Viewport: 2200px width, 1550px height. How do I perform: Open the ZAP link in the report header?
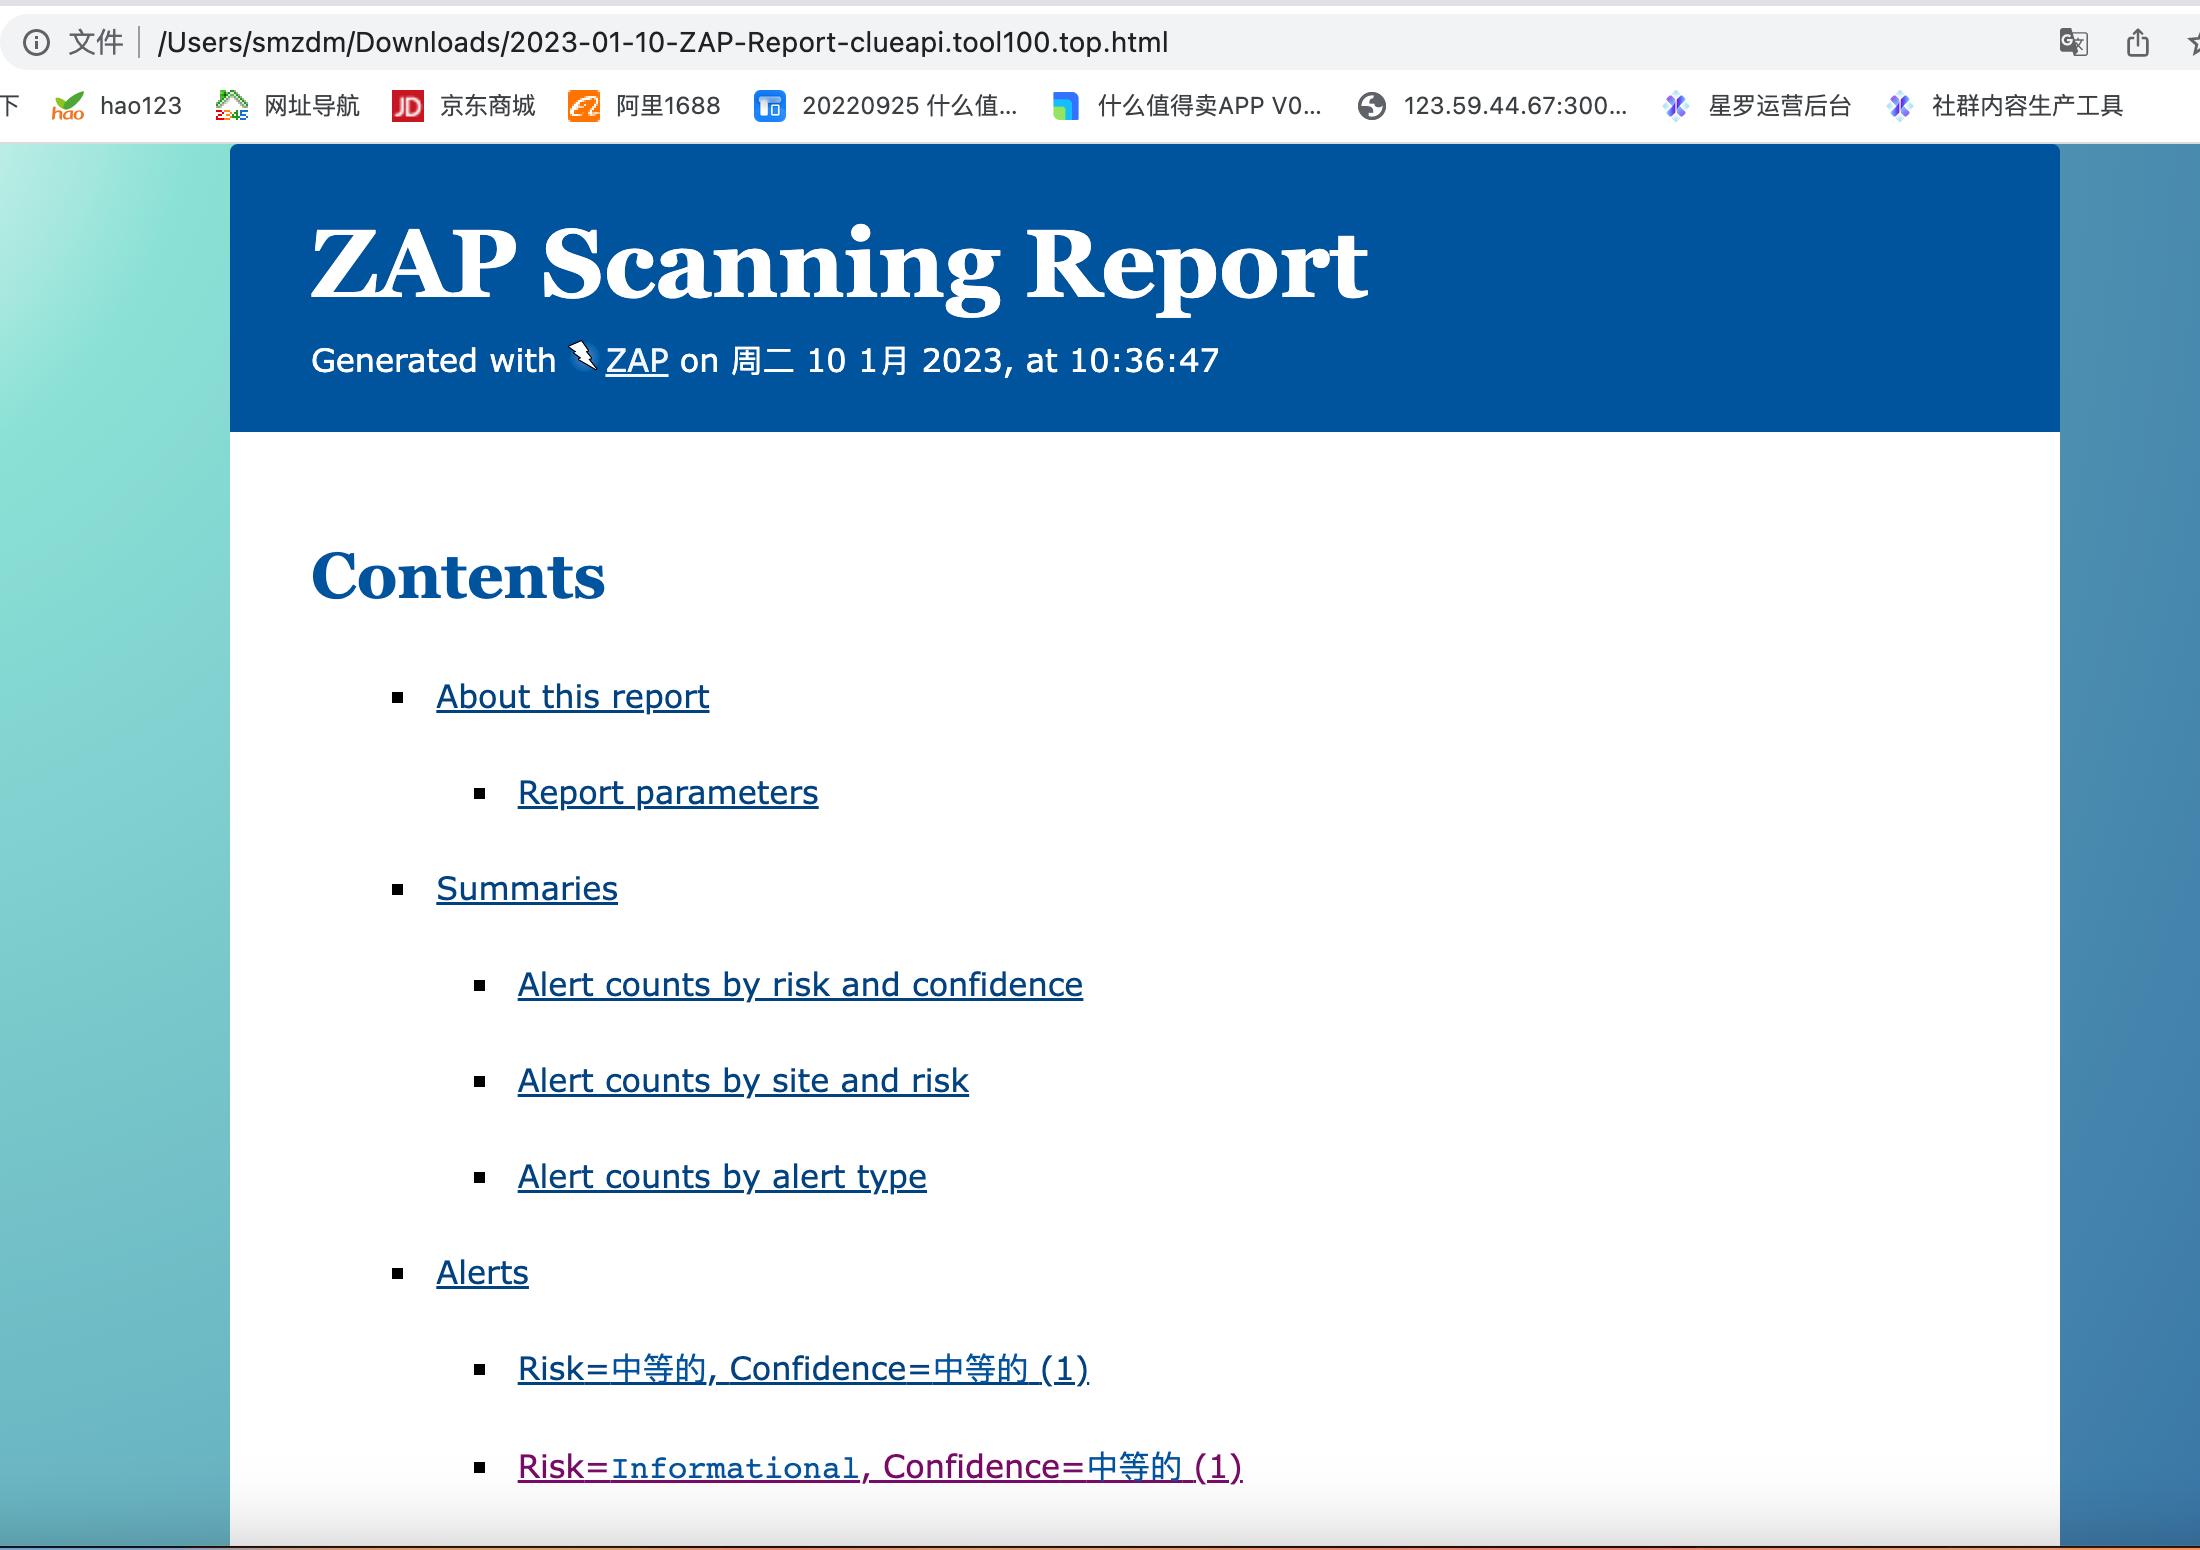coord(635,360)
